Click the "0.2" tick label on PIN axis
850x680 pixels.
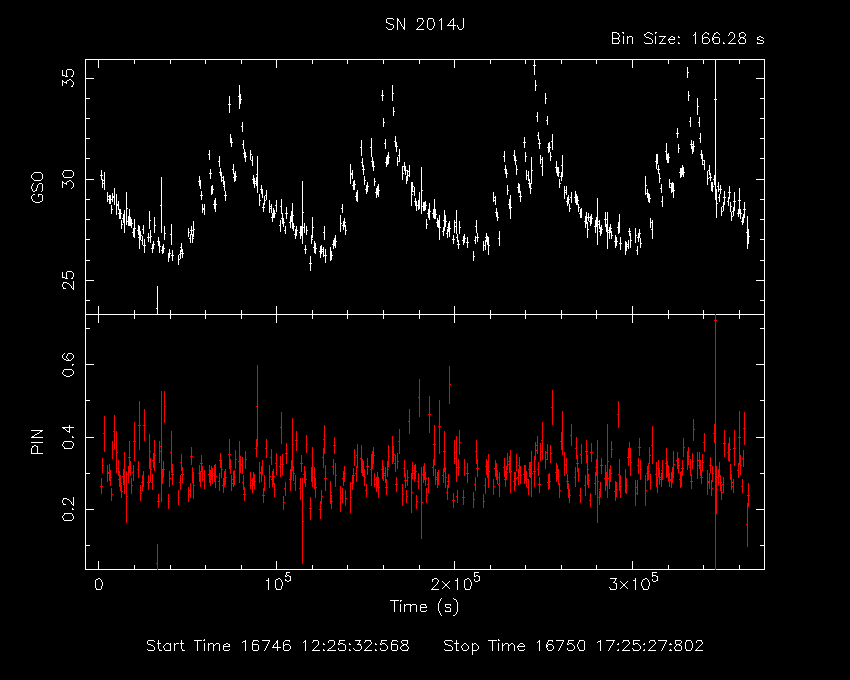69,509
